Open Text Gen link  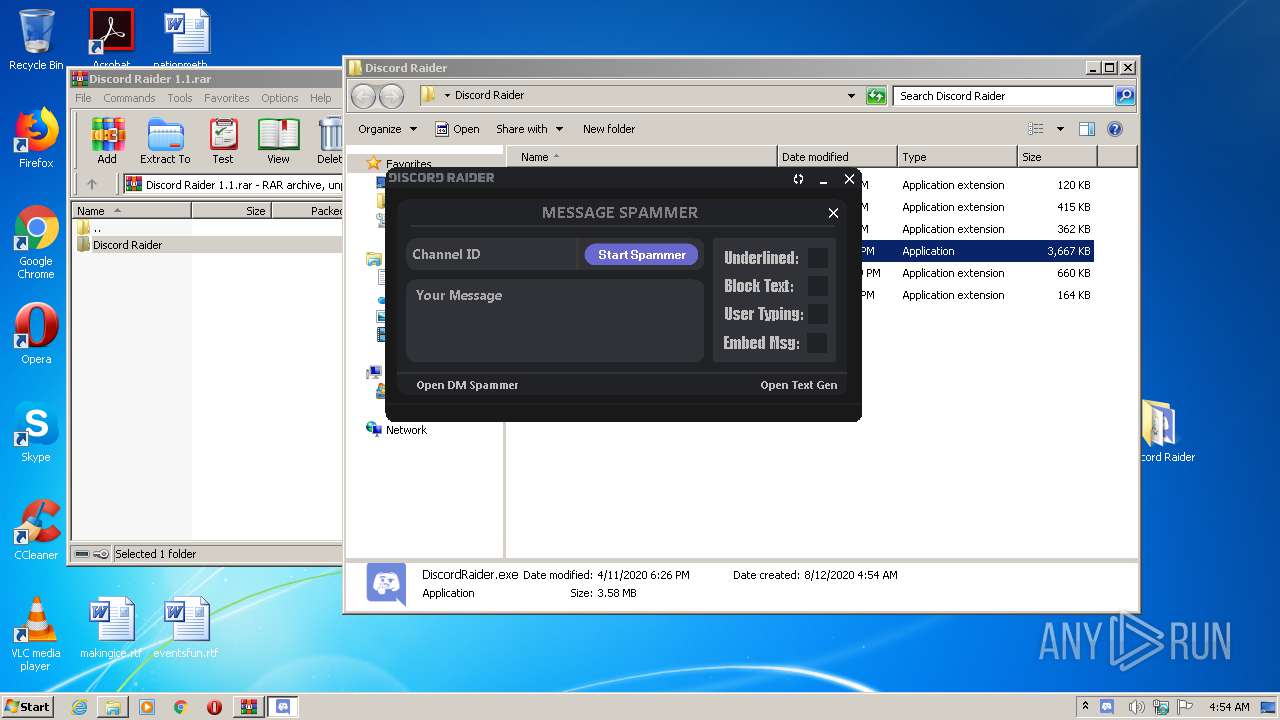(x=799, y=385)
